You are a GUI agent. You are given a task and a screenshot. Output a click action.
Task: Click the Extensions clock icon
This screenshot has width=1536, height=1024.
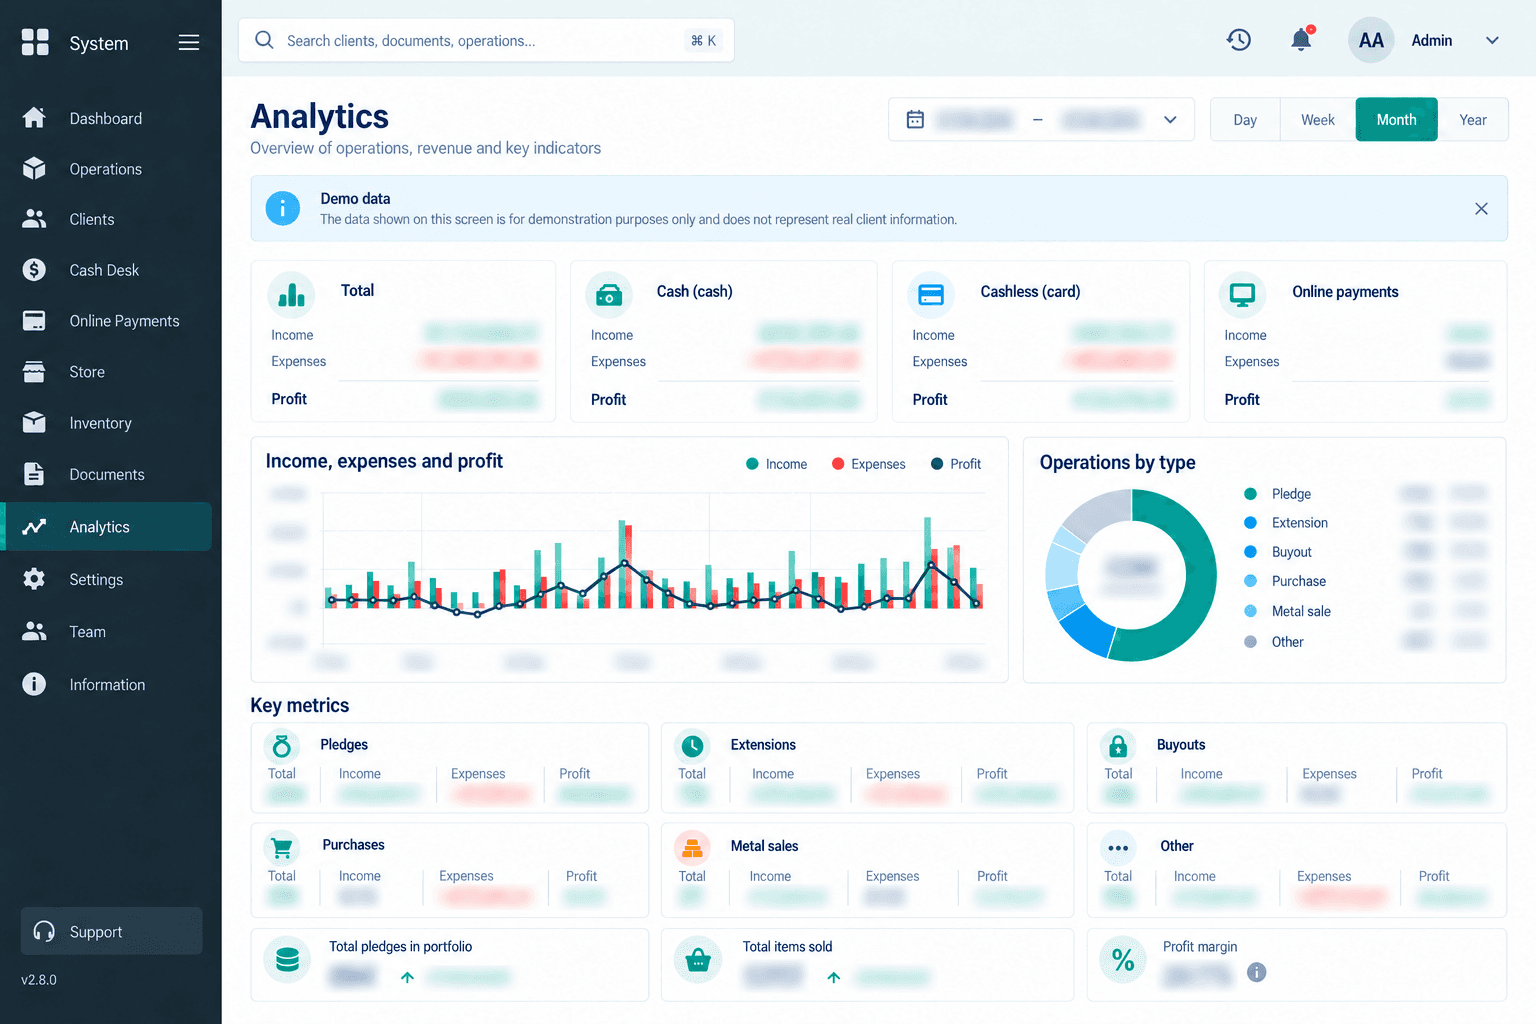click(x=692, y=746)
